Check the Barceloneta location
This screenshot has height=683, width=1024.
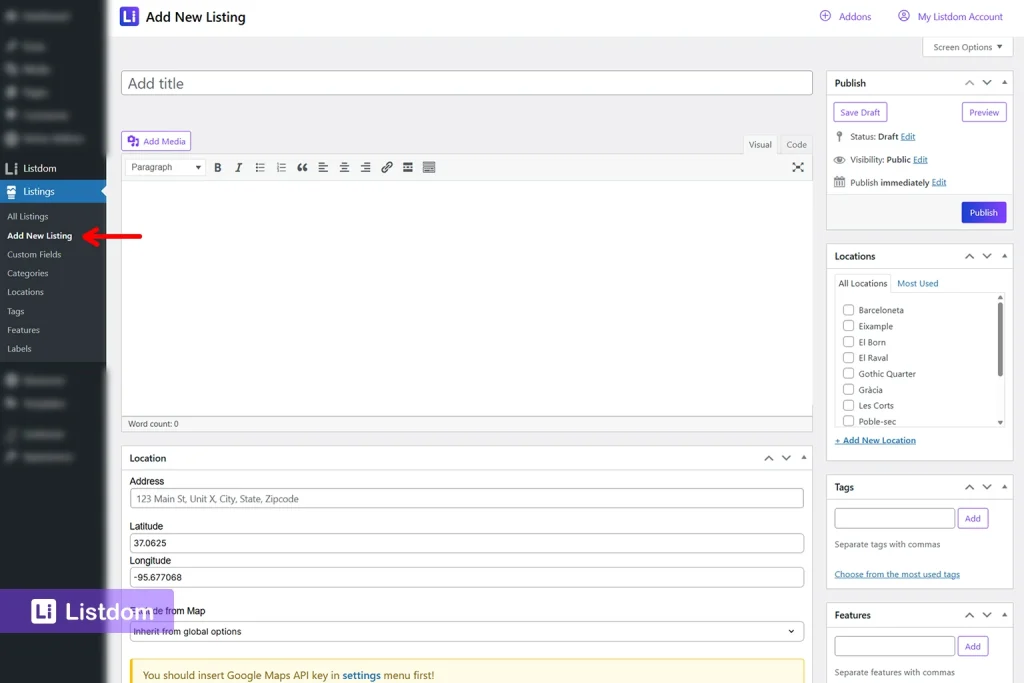848,309
